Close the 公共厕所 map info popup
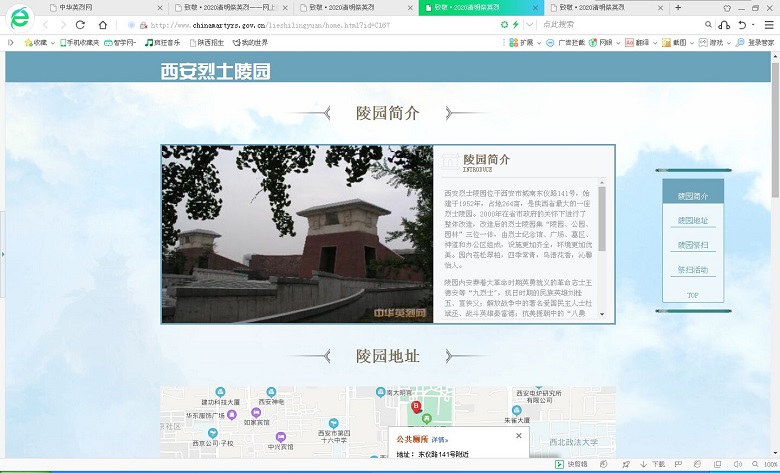780x473 pixels. tap(518, 436)
